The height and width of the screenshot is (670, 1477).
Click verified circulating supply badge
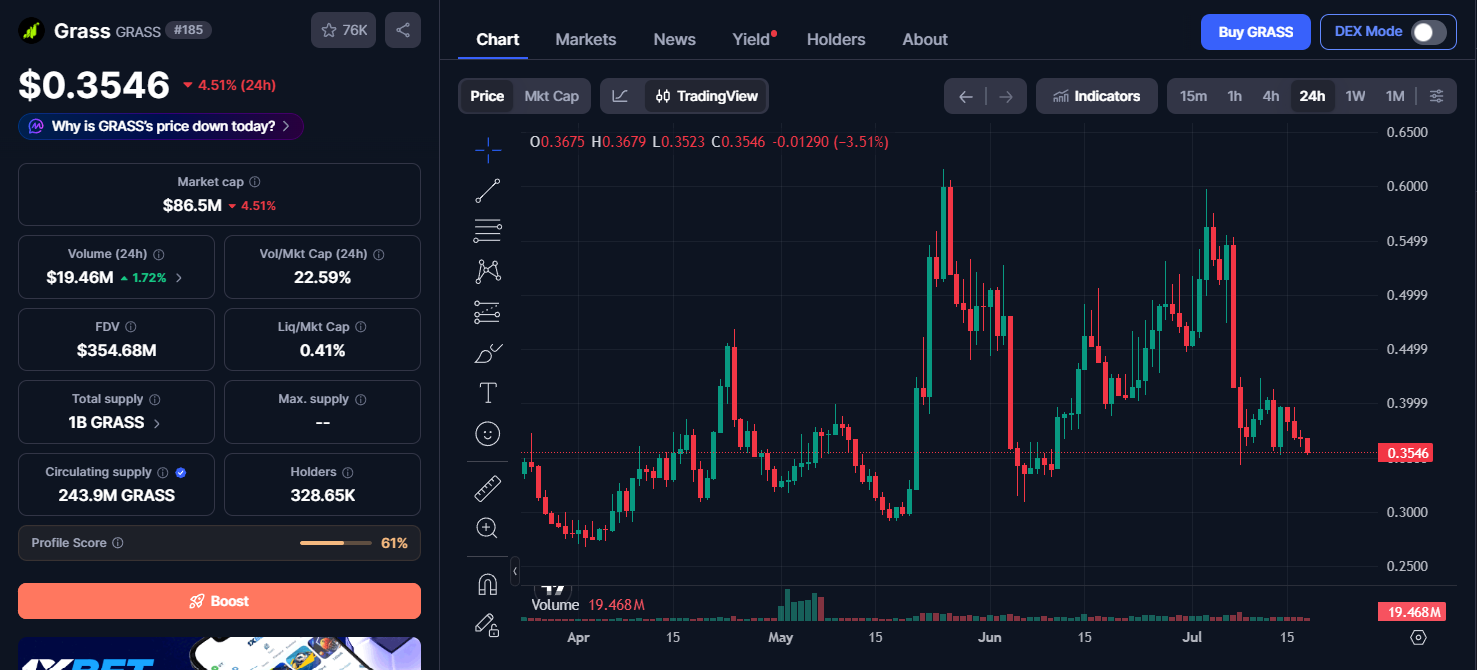click(180, 472)
